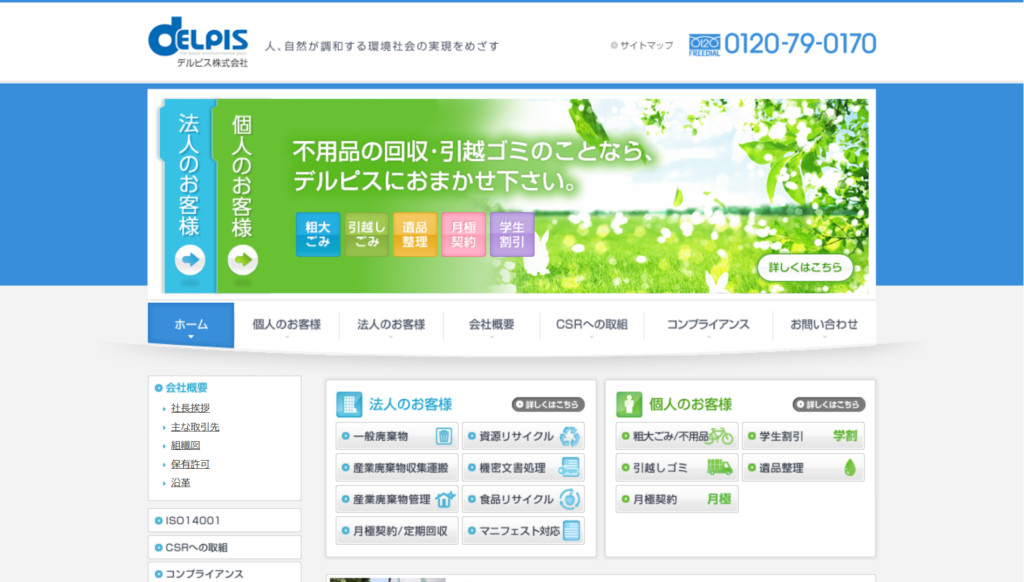Click the orange 遺品整理 banner tile

(414, 235)
